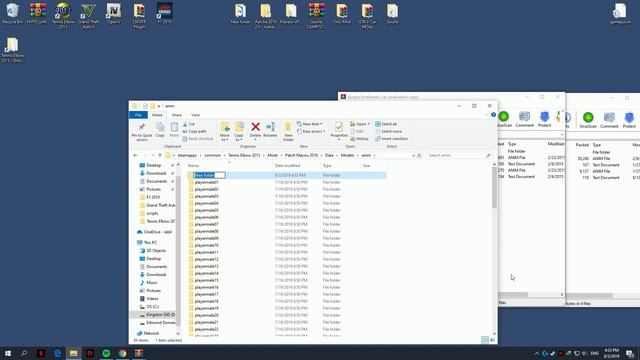Click the Paste shortcut command
640x360 pixels.
(x=198, y=139)
